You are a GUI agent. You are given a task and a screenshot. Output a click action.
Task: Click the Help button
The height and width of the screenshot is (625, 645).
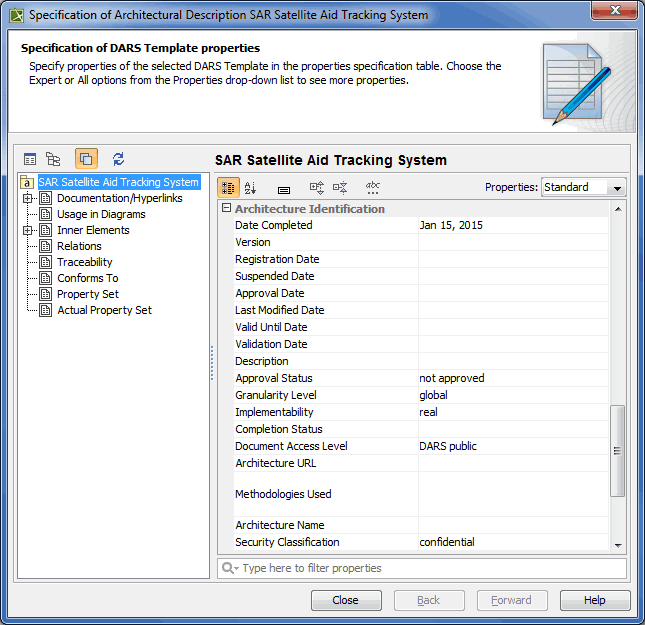594,600
